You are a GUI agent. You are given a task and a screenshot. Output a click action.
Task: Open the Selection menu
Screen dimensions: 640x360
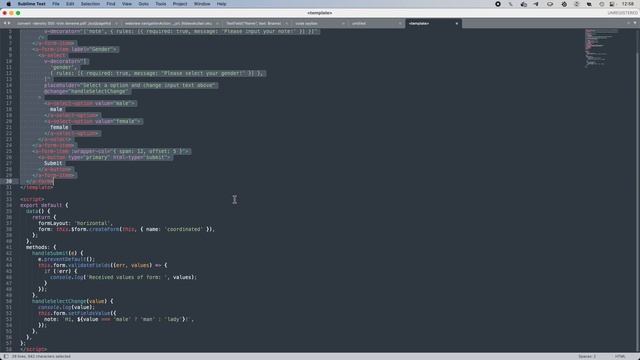(90, 4)
